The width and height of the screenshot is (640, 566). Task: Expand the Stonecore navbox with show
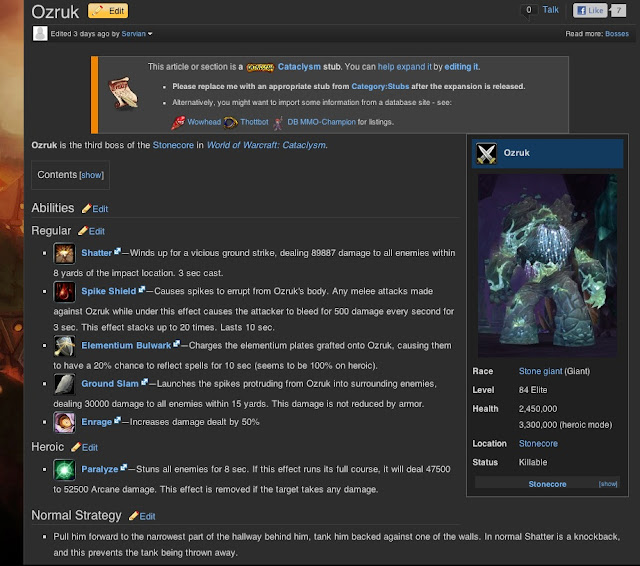[x=608, y=484]
